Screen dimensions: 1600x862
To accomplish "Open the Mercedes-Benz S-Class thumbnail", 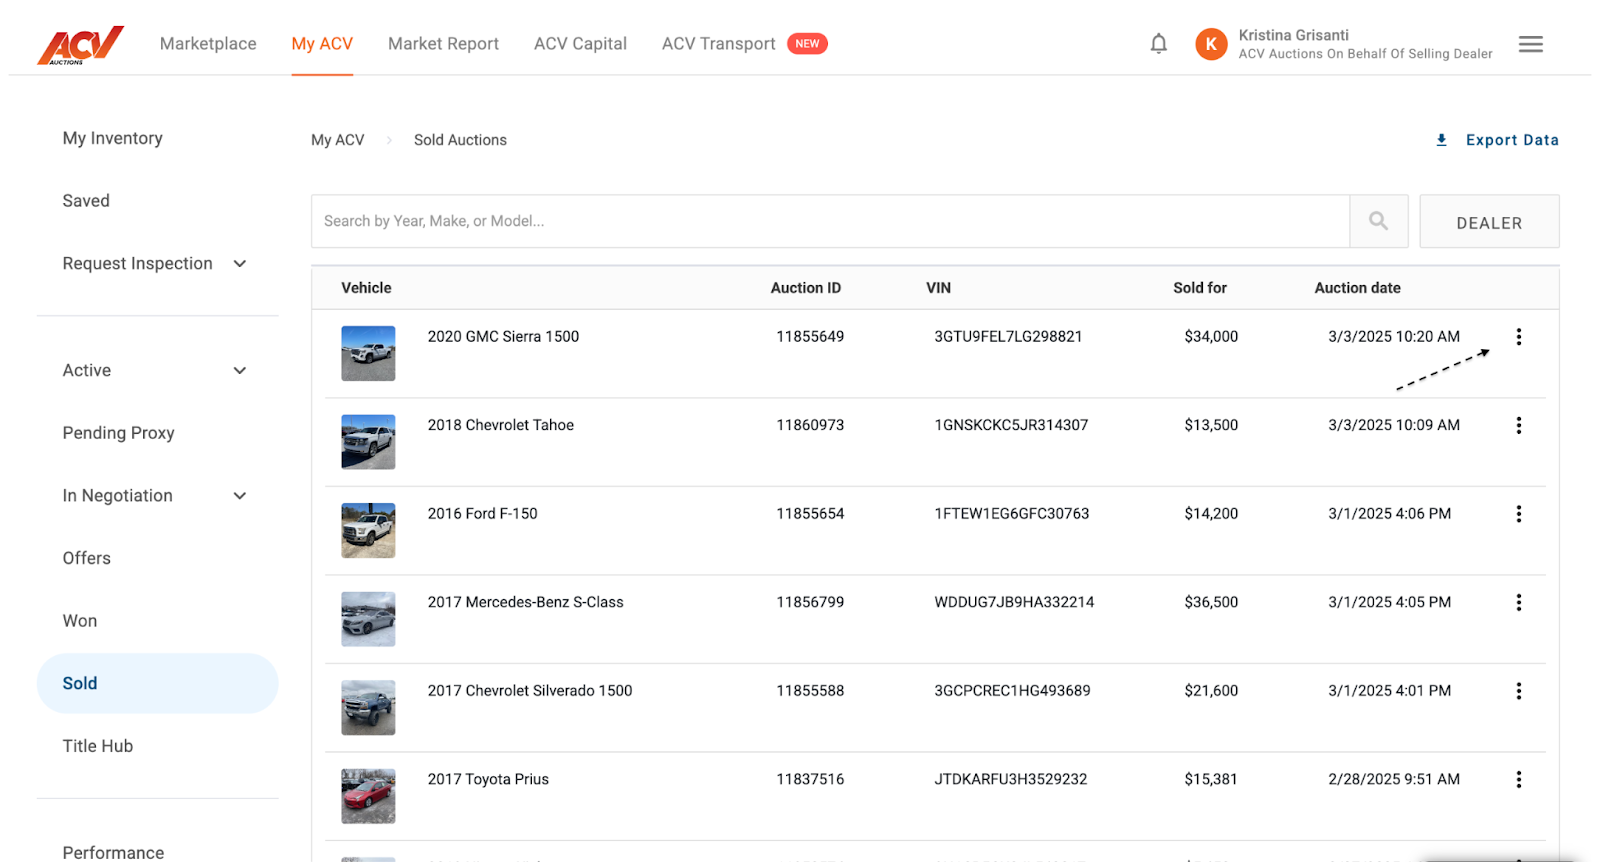I will click(368, 619).
